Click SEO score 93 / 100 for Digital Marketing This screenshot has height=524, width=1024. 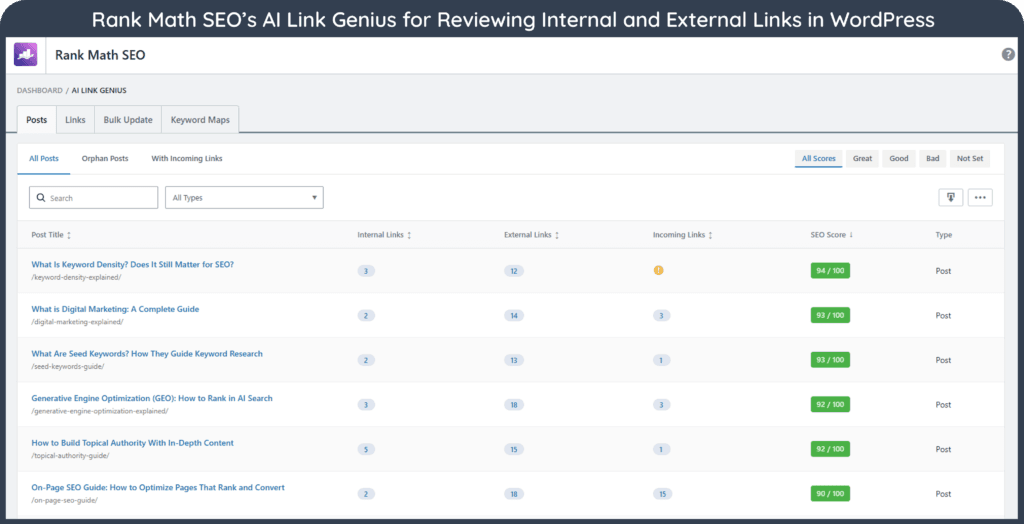[830, 316]
